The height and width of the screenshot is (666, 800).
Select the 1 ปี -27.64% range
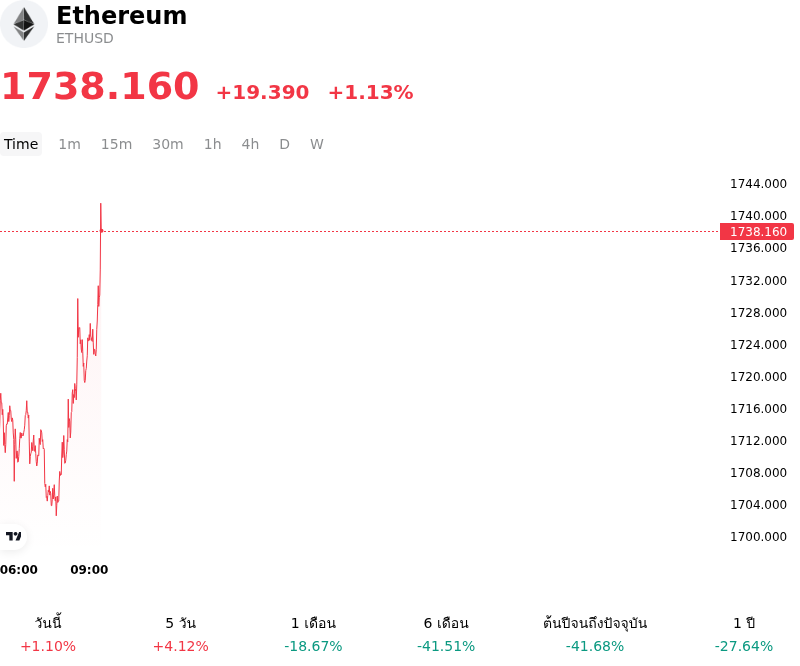[744, 634]
